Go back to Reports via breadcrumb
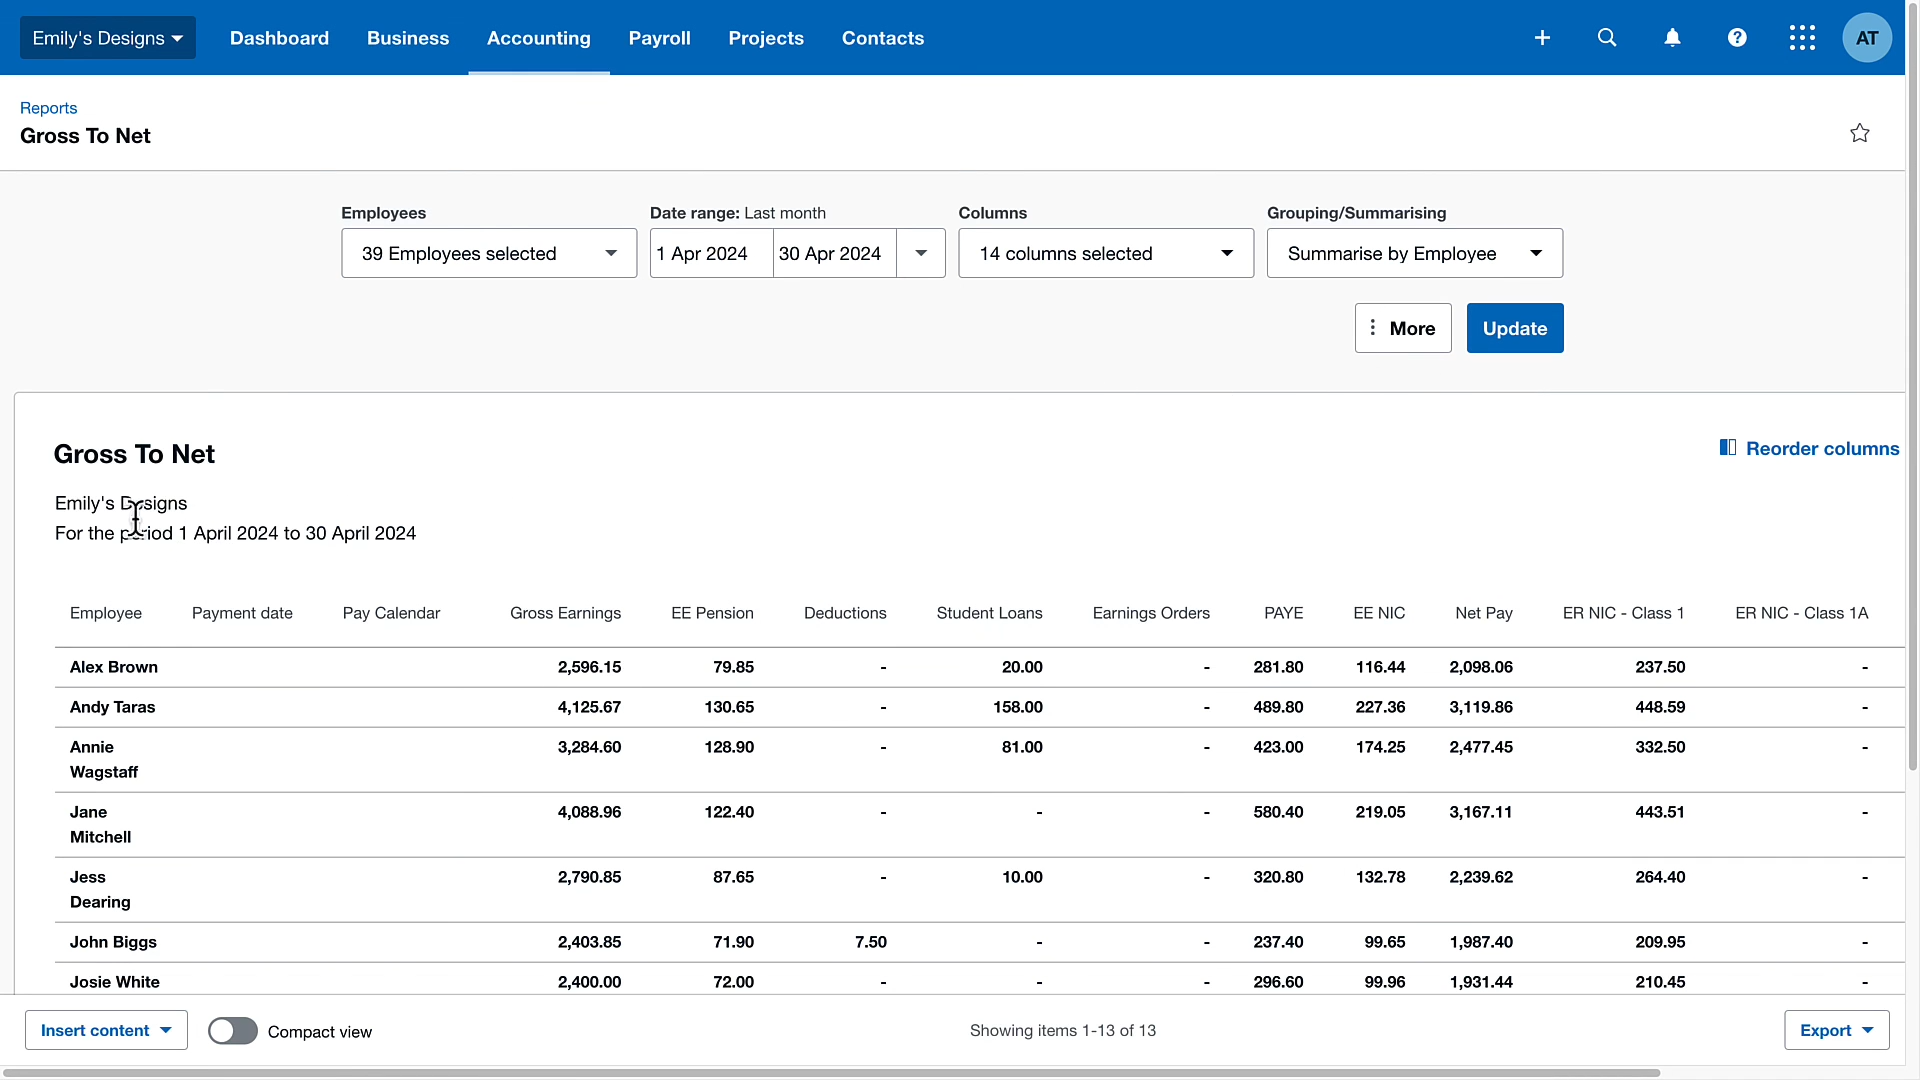The image size is (1920, 1080). [48, 108]
